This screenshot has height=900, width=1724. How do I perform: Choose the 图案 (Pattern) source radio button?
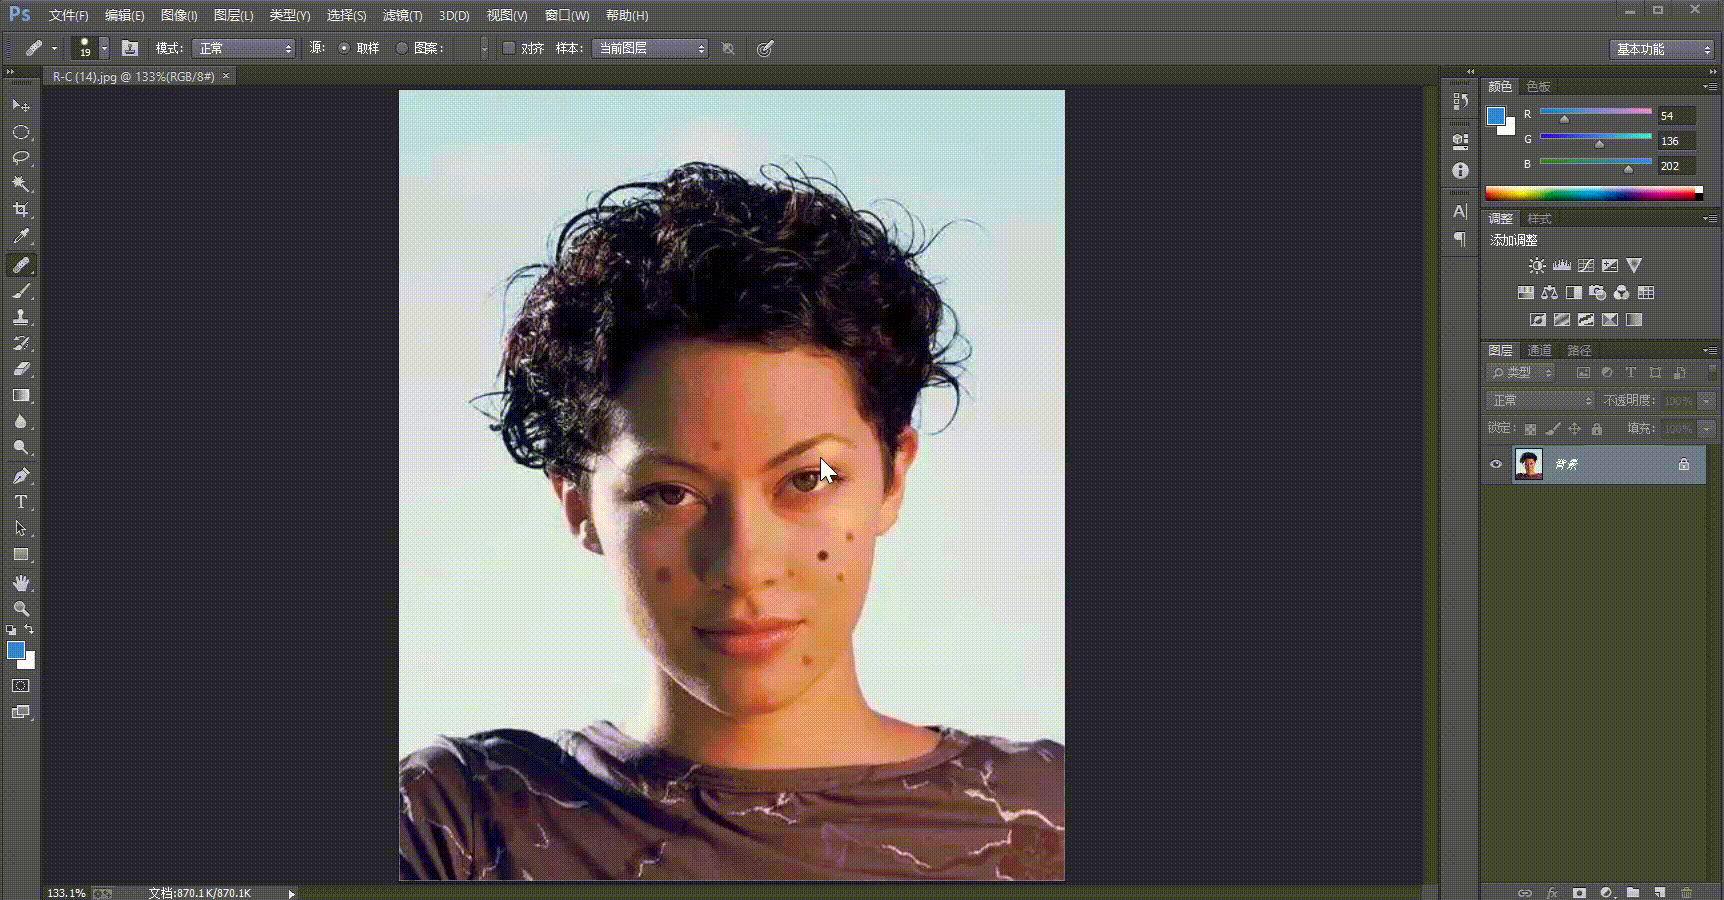click(402, 48)
